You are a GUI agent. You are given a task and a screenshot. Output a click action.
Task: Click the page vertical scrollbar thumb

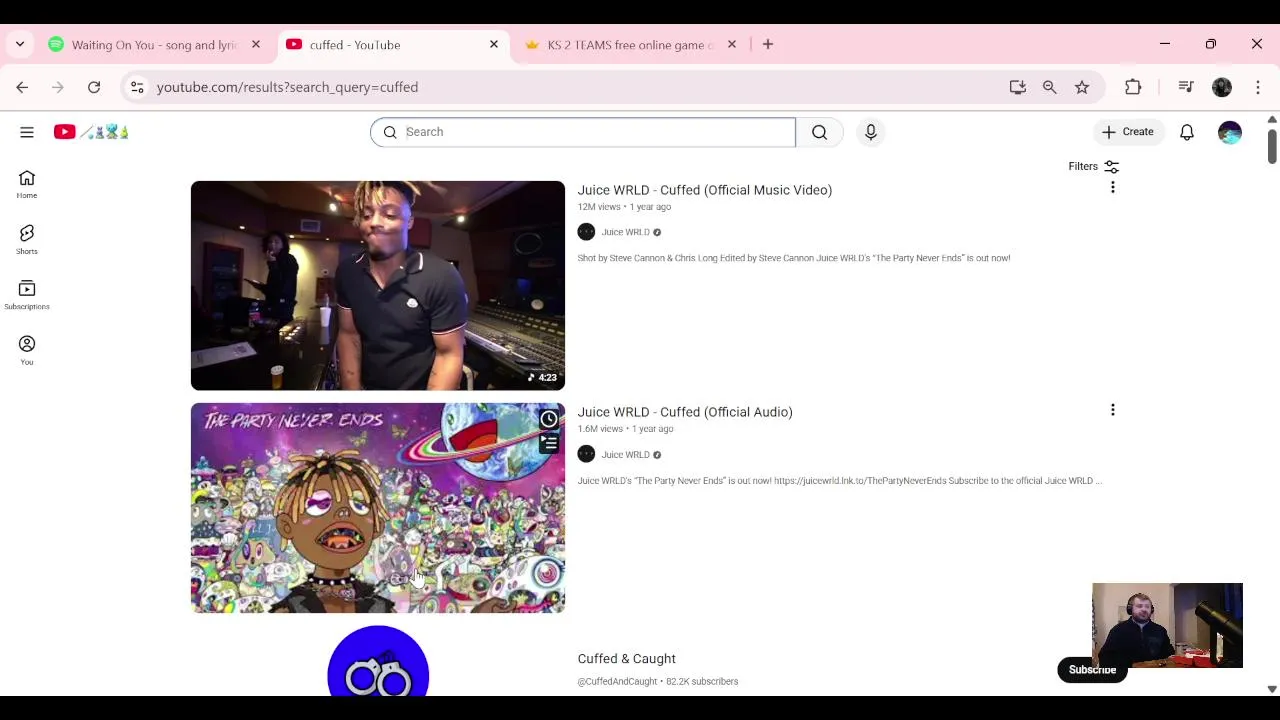tap(1272, 145)
